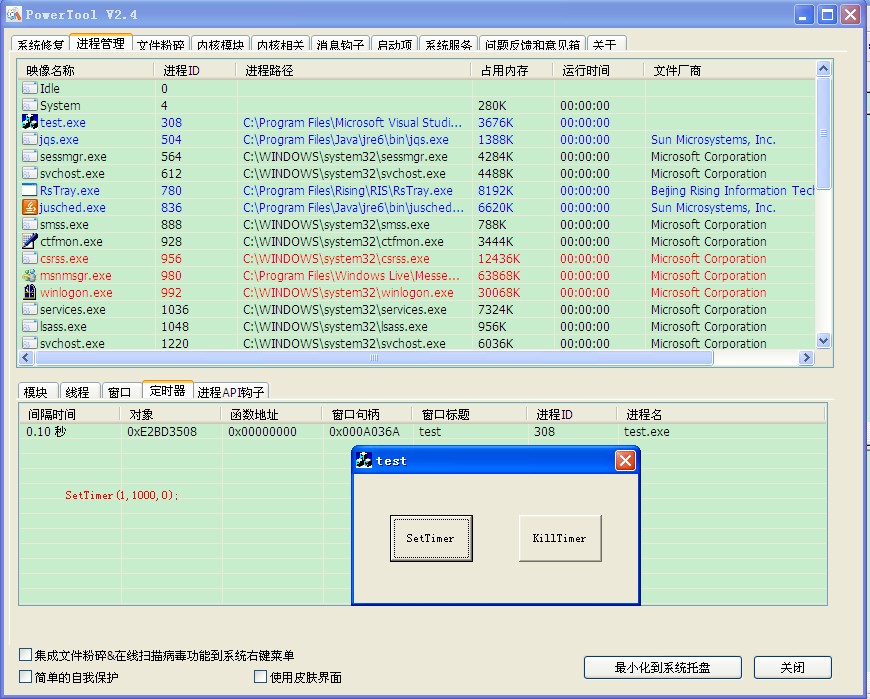The height and width of the screenshot is (699, 870).
Task: Sort by 占用内存 column header
Action: (x=512, y=70)
